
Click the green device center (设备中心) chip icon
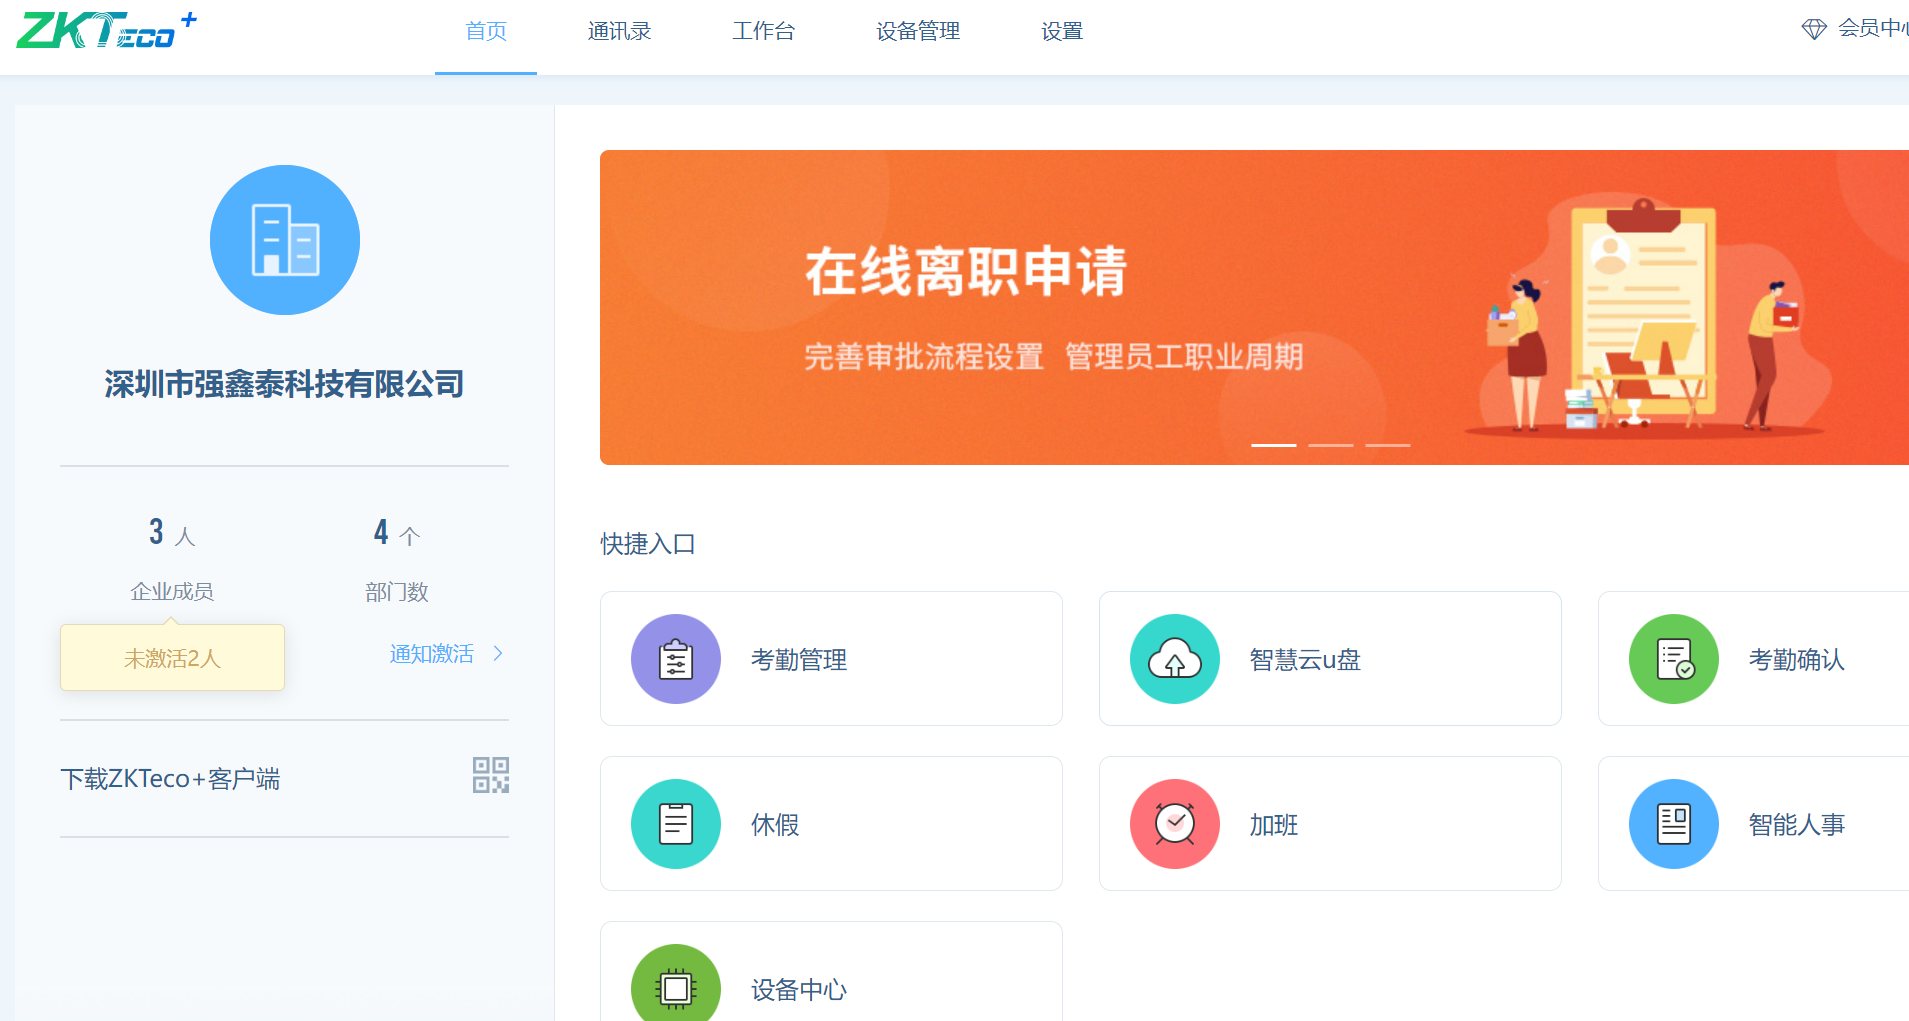pyautogui.click(x=675, y=987)
